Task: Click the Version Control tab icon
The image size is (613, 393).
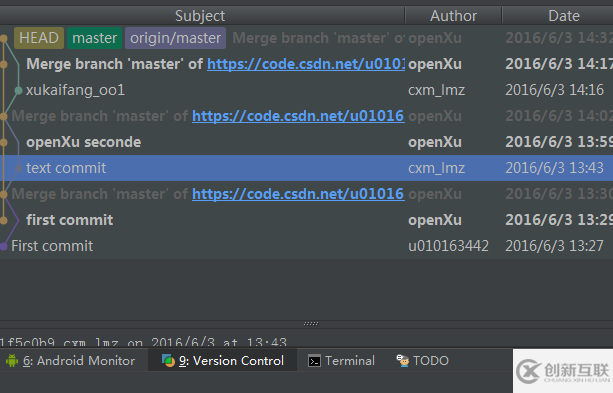Action: pyautogui.click(x=168, y=361)
